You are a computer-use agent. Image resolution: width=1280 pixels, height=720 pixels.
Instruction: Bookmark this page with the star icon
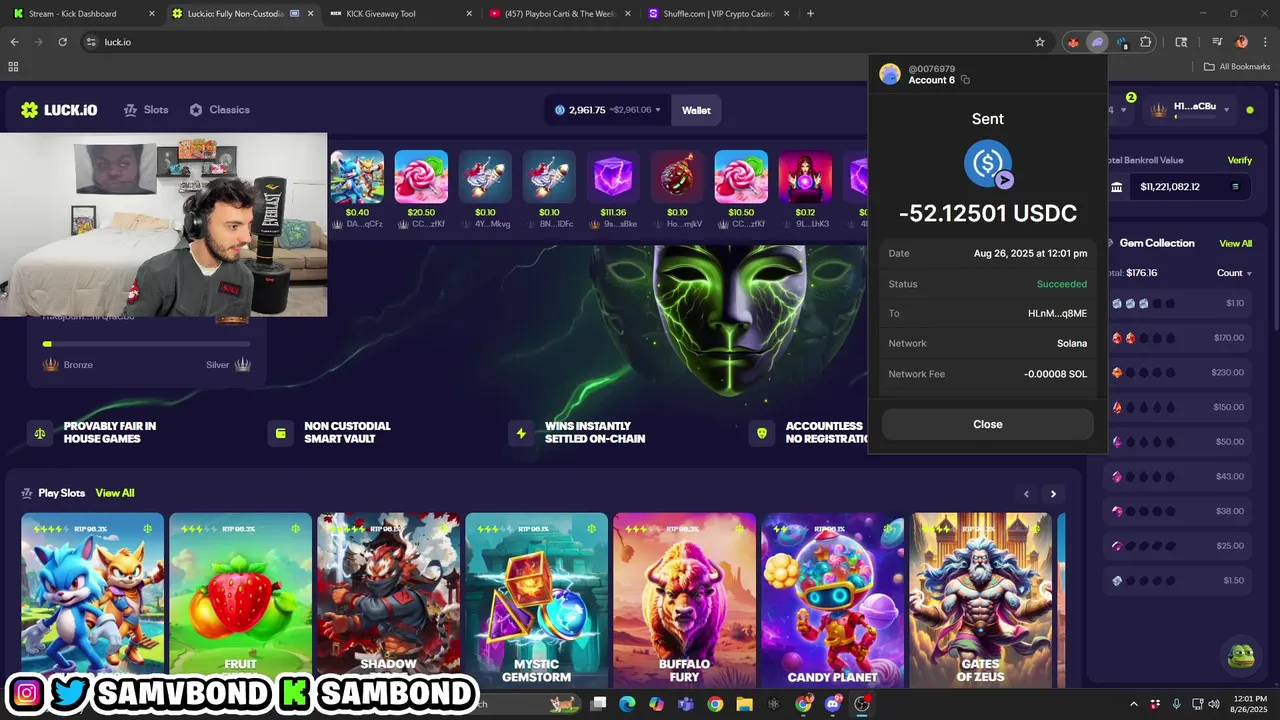coord(1040,42)
